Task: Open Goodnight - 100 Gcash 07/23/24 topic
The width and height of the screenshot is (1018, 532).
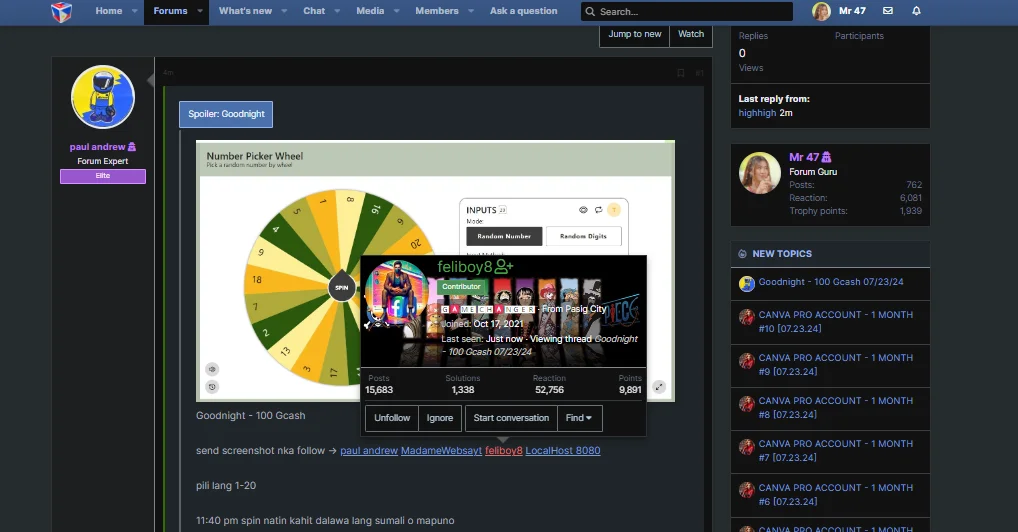Action: [x=831, y=282]
